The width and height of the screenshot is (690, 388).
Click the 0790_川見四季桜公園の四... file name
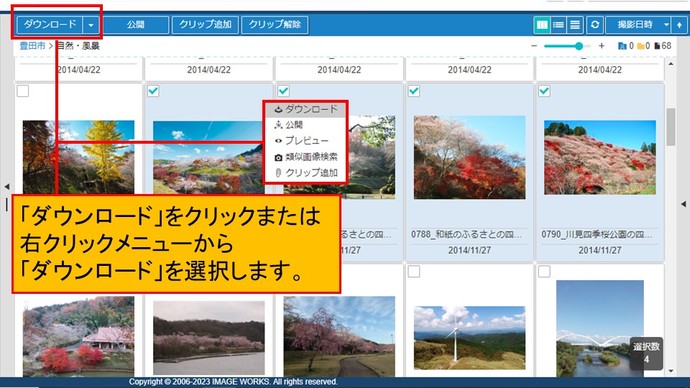[597, 234]
